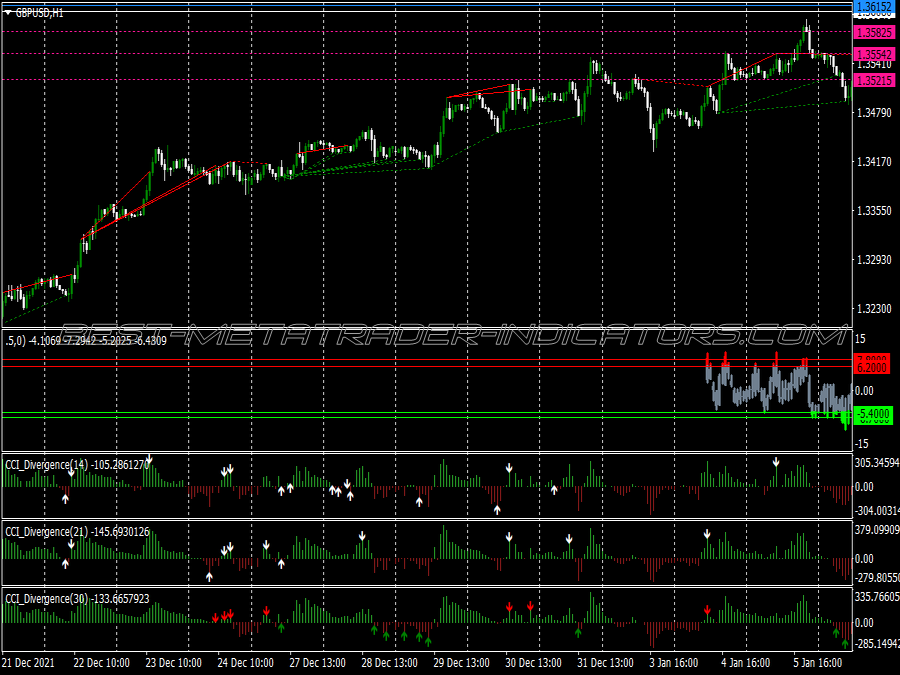Click the 24 Dec 10:00 time label
900x675 pixels.
[245, 663]
